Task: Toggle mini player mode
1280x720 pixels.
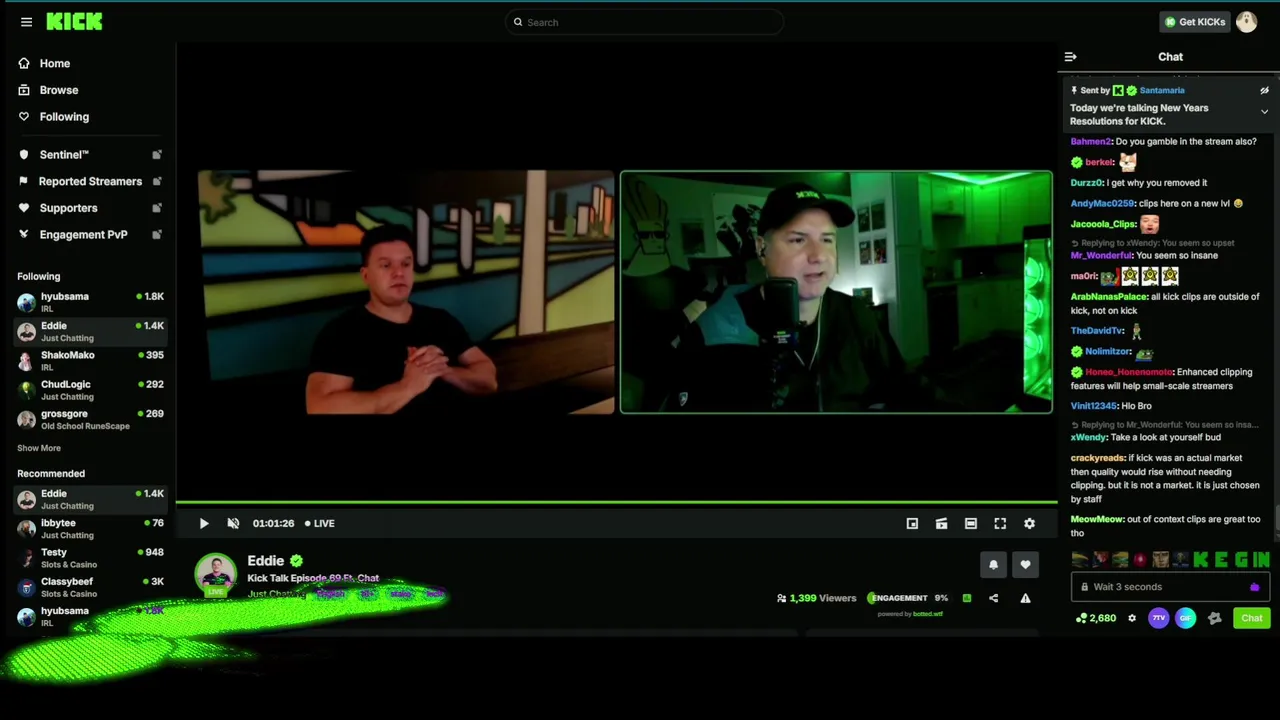Action: tap(912, 523)
